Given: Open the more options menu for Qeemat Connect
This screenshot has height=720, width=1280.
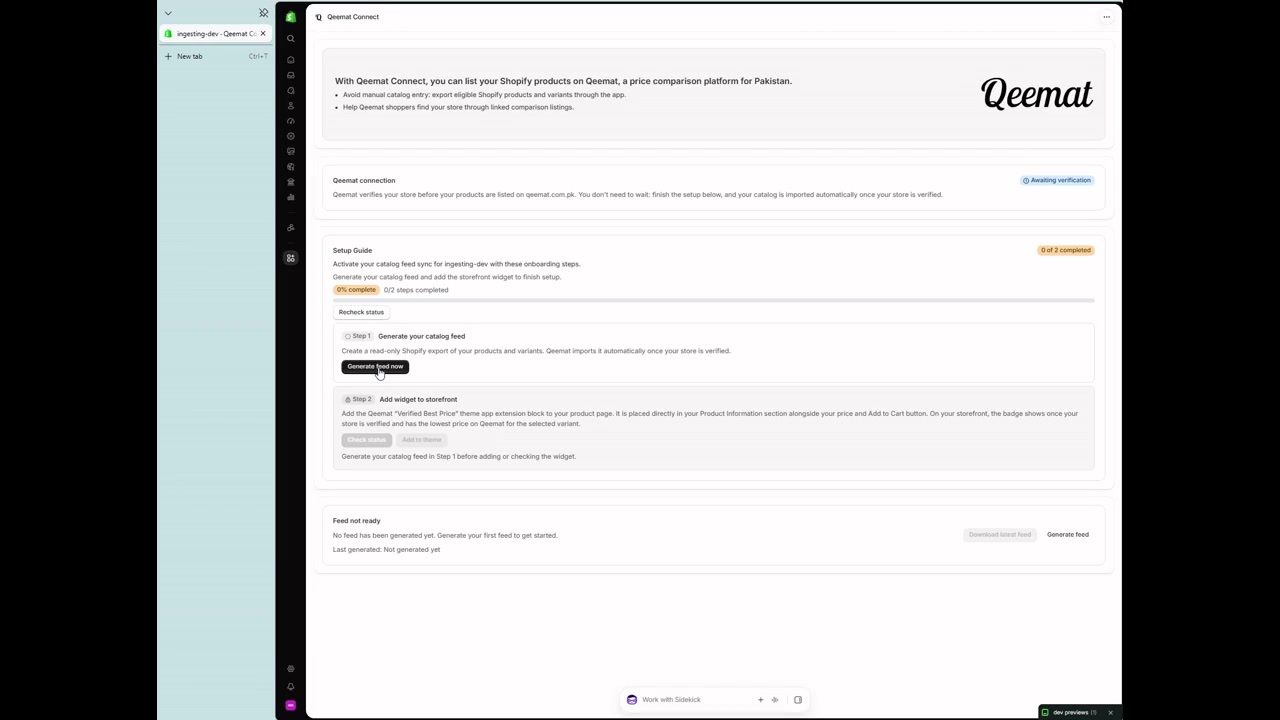Looking at the screenshot, I should [x=1106, y=17].
